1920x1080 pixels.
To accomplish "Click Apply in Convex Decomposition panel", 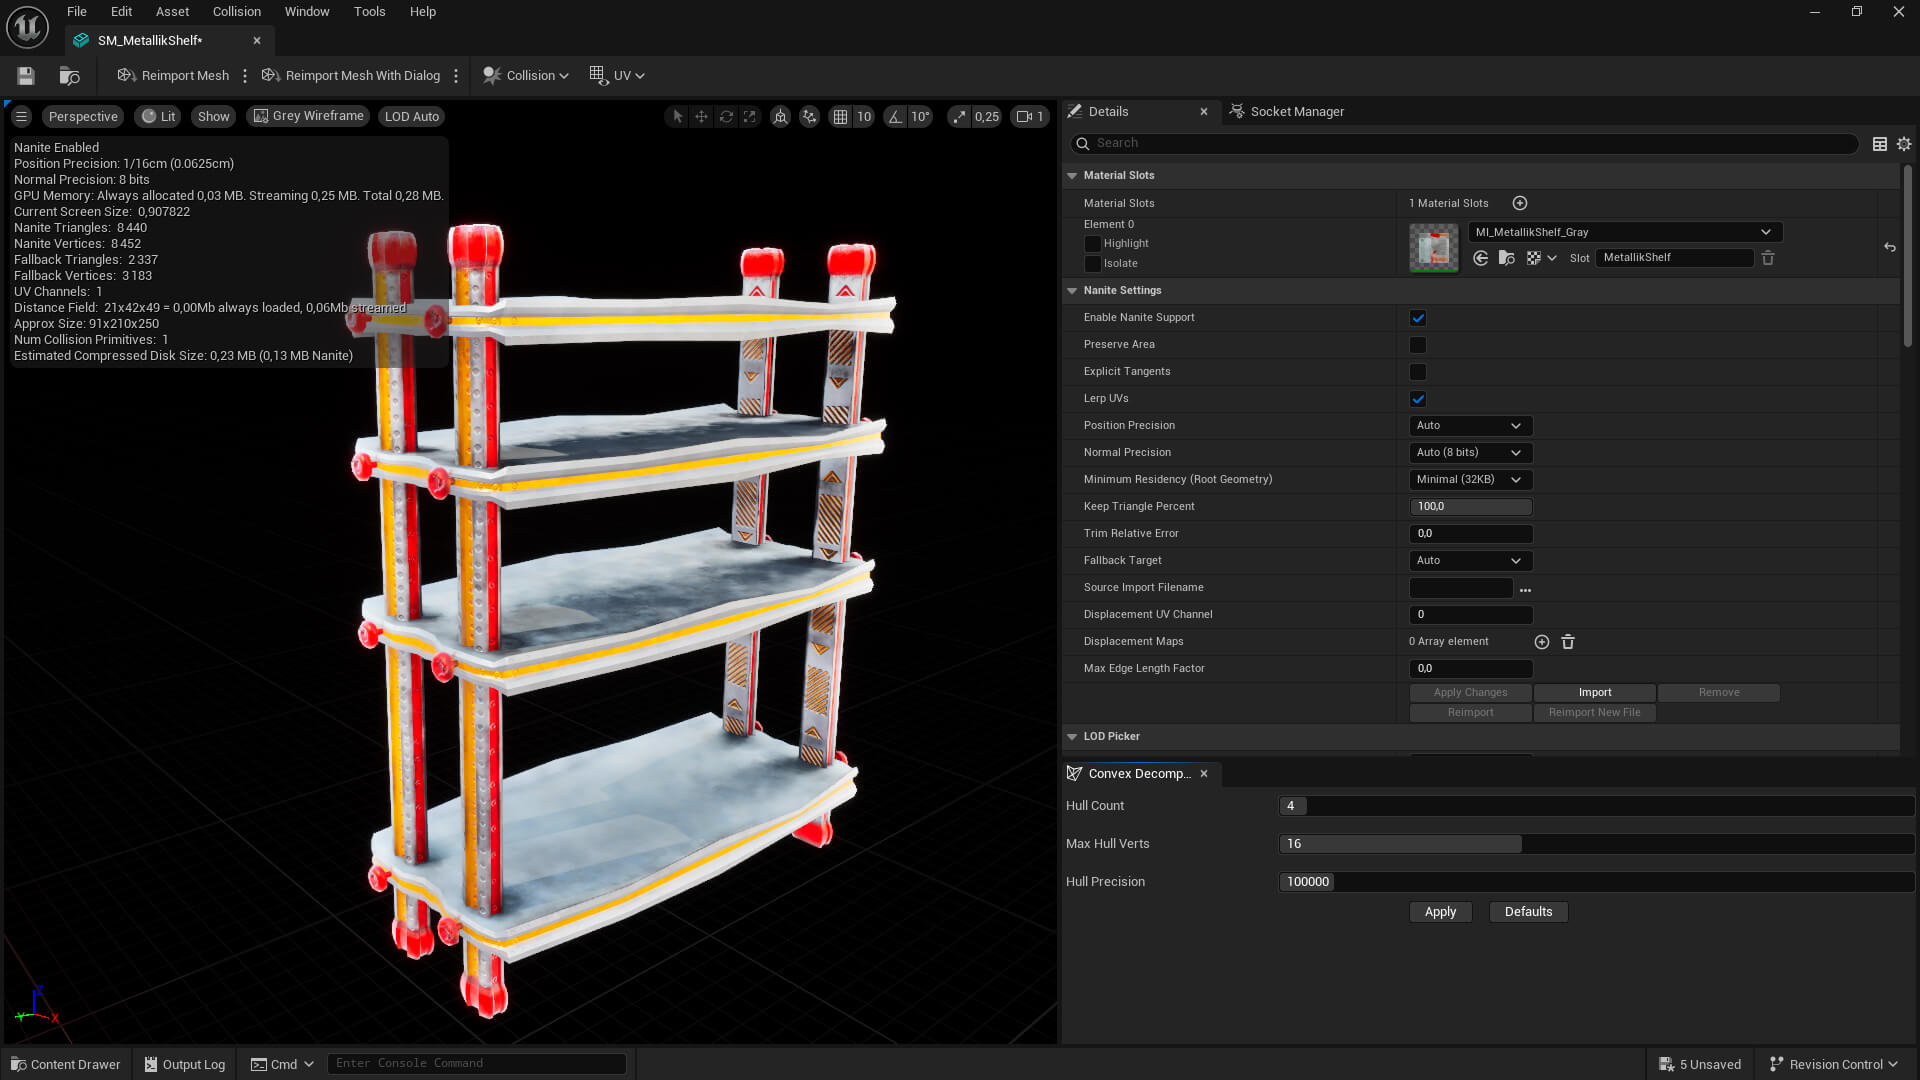I will pos(1439,912).
